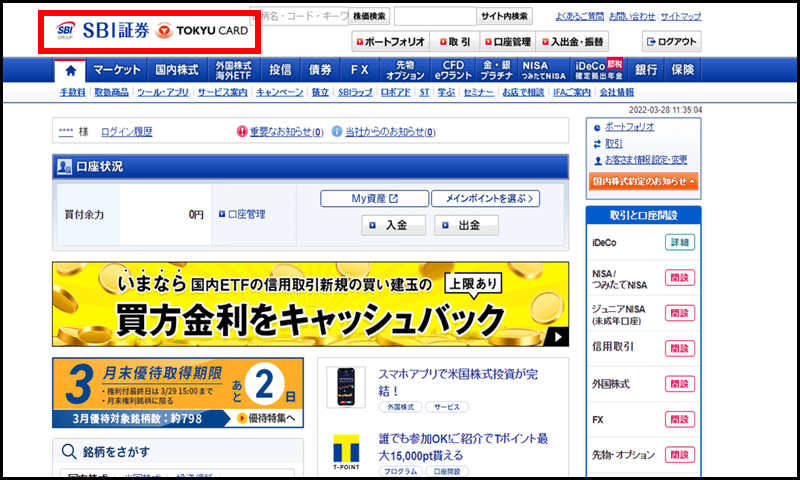Click 開設 for 外国株式
The width and height of the screenshot is (800, 480).
(680, 384)
